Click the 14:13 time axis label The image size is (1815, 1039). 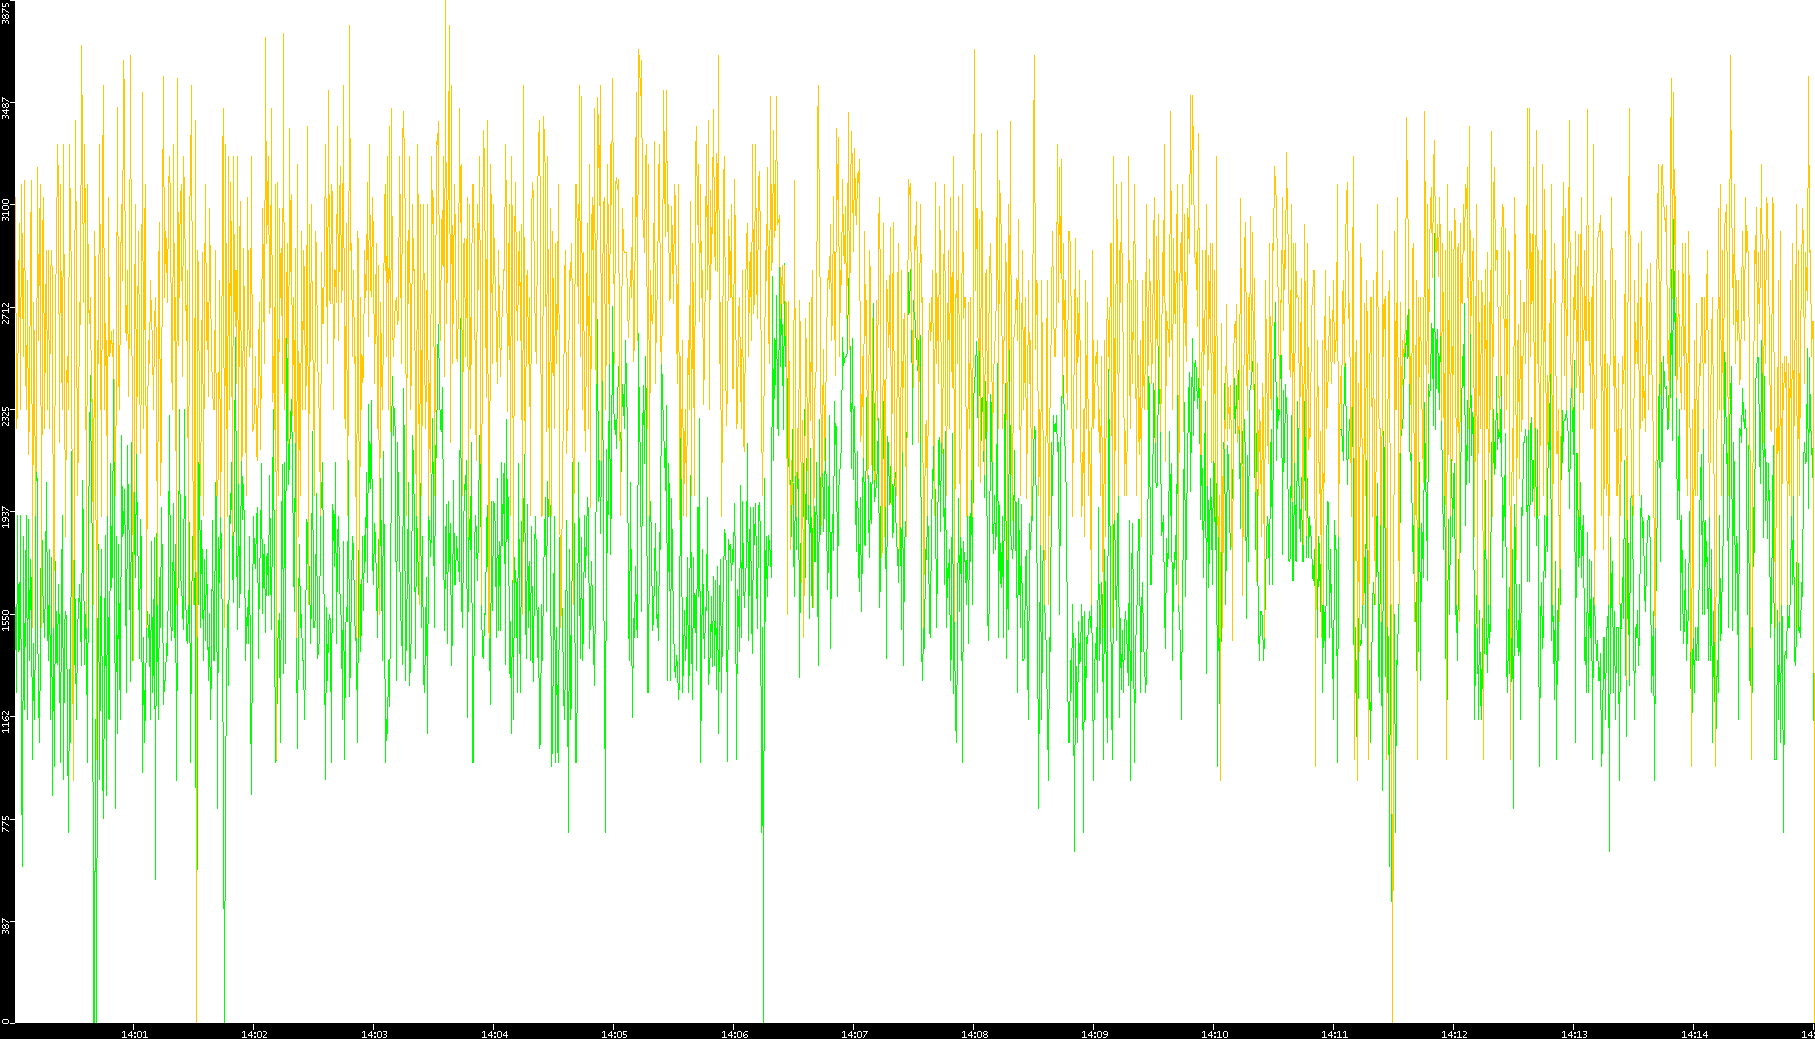[x=1574, y=1034]
